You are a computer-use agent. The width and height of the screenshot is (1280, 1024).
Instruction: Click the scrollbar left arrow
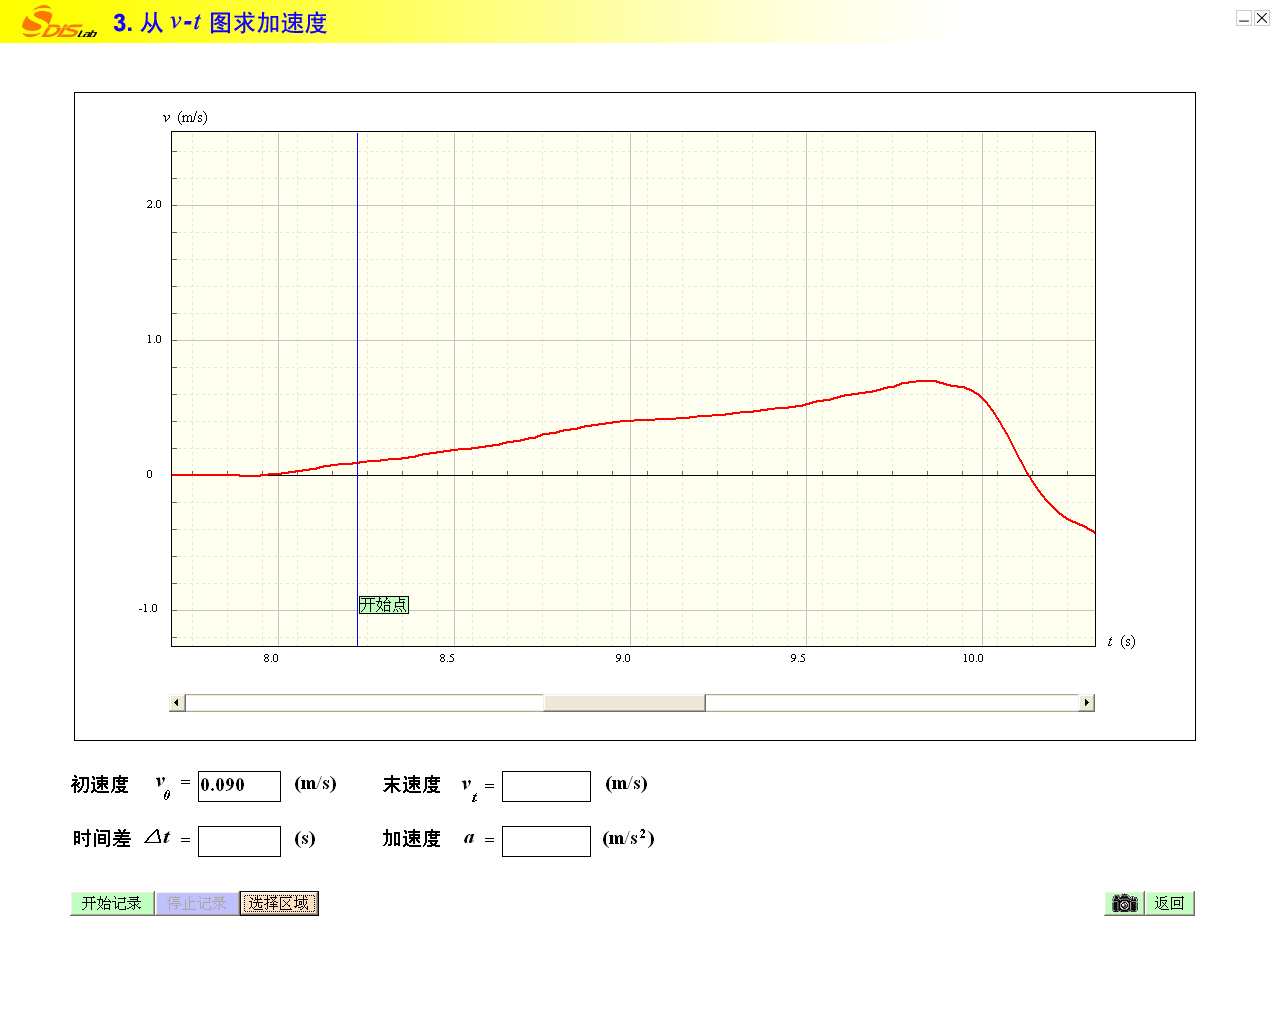[x=177, y=703]
